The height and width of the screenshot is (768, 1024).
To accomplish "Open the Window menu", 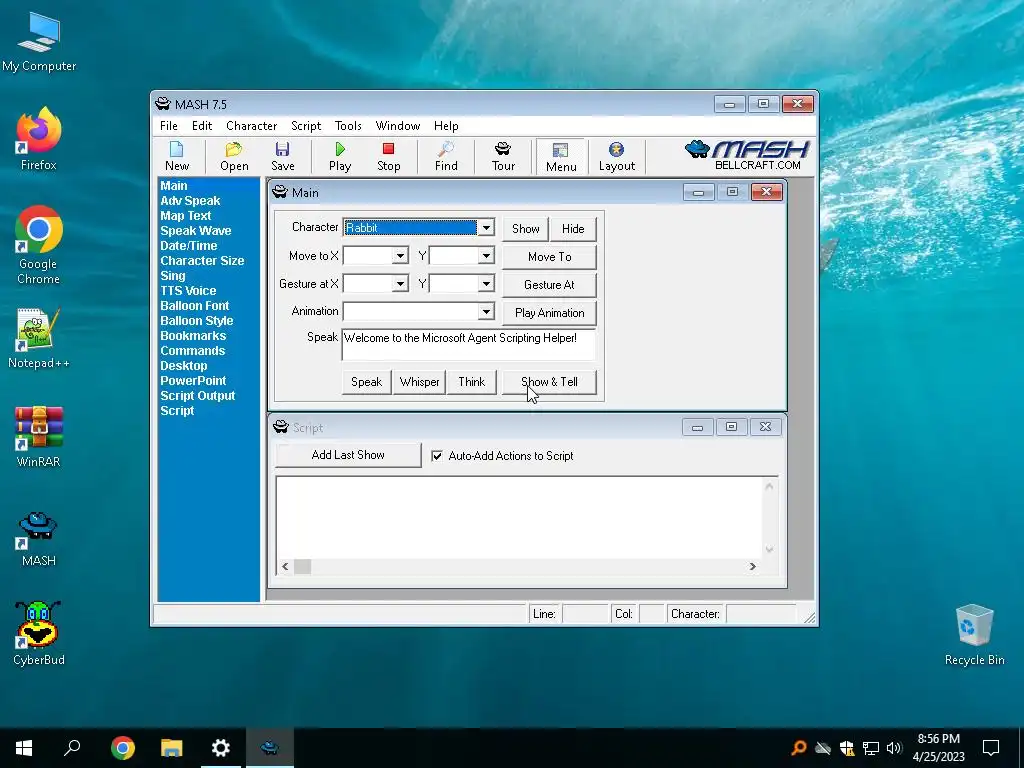I will click(x=397, y=126).
